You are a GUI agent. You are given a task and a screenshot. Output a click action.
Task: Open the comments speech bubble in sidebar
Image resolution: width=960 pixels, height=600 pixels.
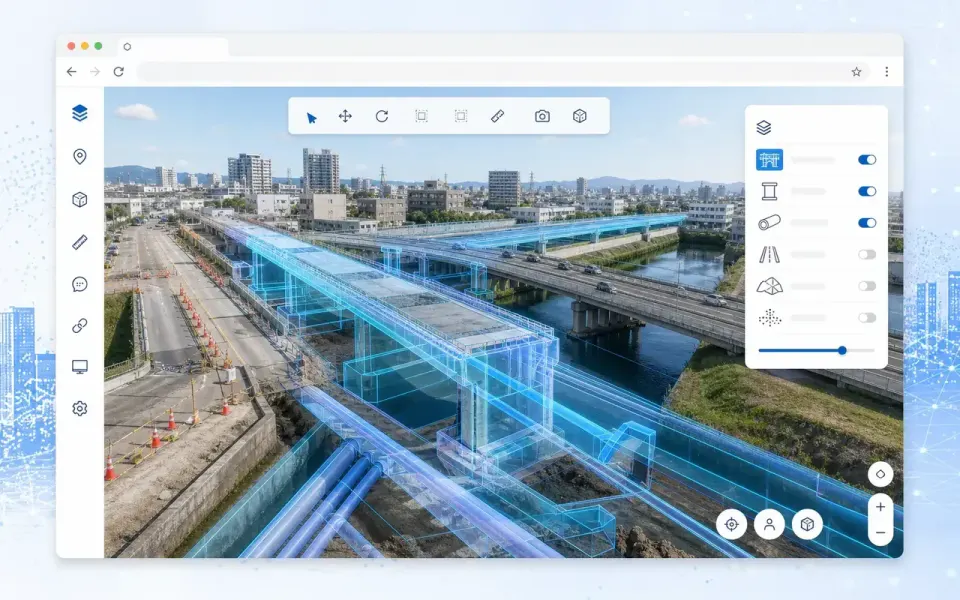[80, 284]
